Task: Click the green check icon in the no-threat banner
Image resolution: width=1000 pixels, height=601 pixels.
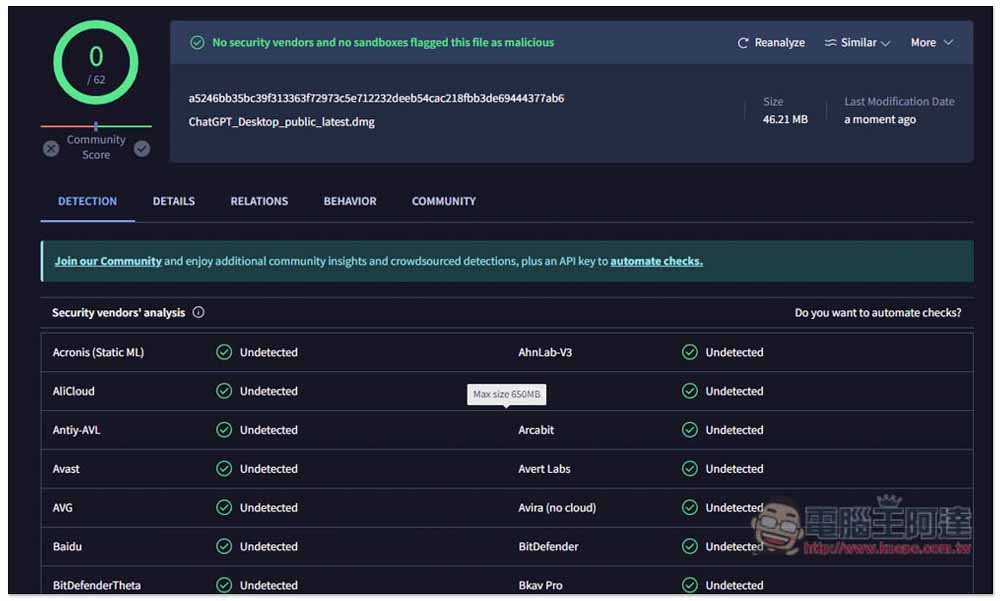Action: pyautogui.click(x=197, y=43)
